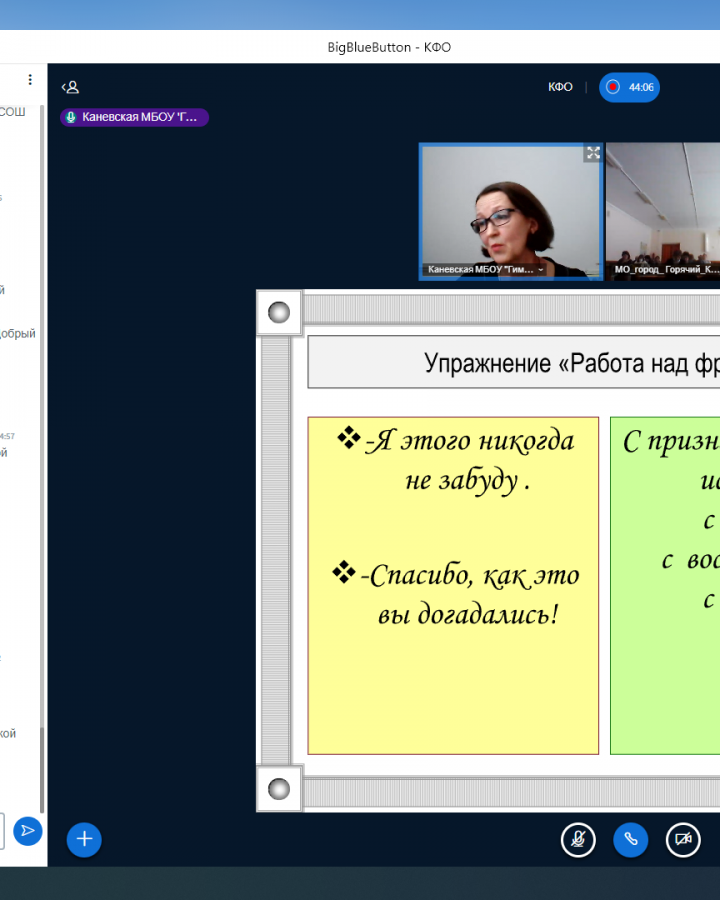This screenshot has width=720, height=900.
Task: Open the МО_город_Горячий_К webcam user menu
Action: click(665, 270)
